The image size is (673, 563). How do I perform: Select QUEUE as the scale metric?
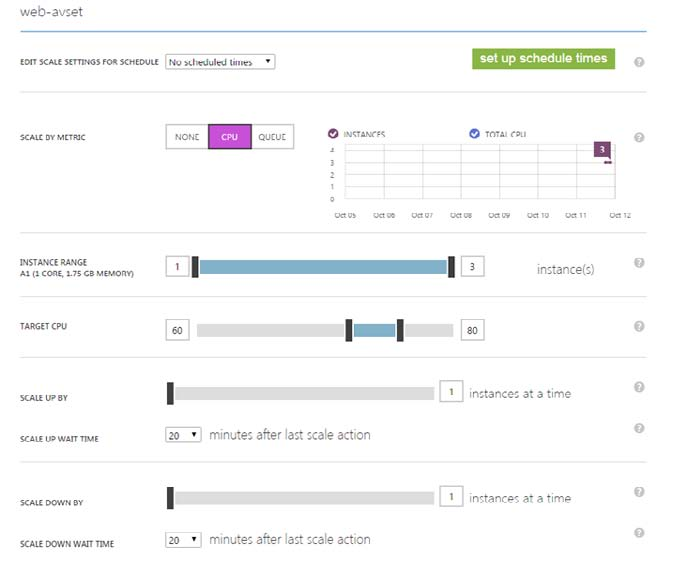[x=272, y=137]
